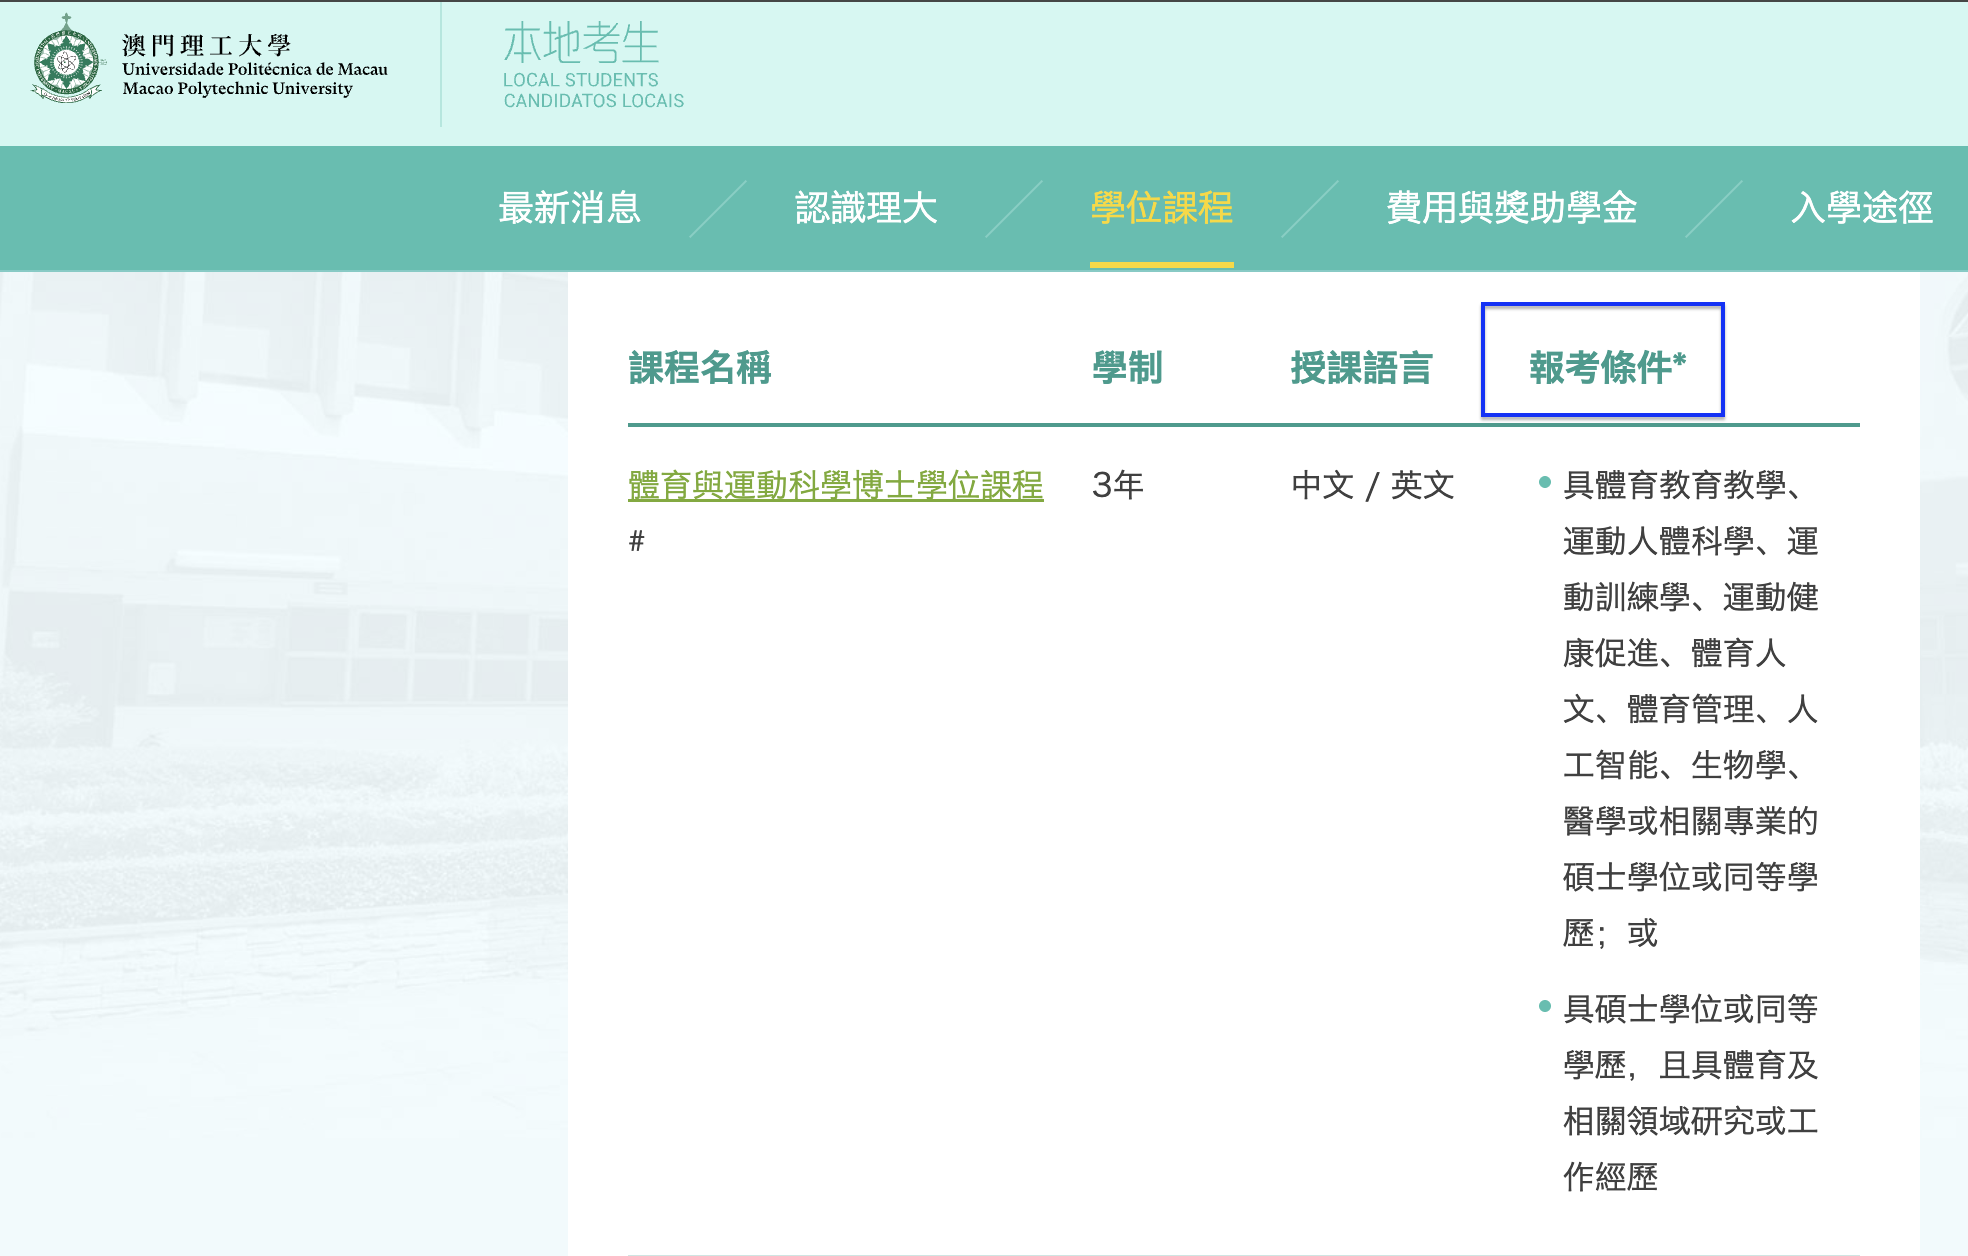Click the Macao Polytechnic University crest logo
This screenshot has width=1968, height=1256.
[x=66, y=61]
